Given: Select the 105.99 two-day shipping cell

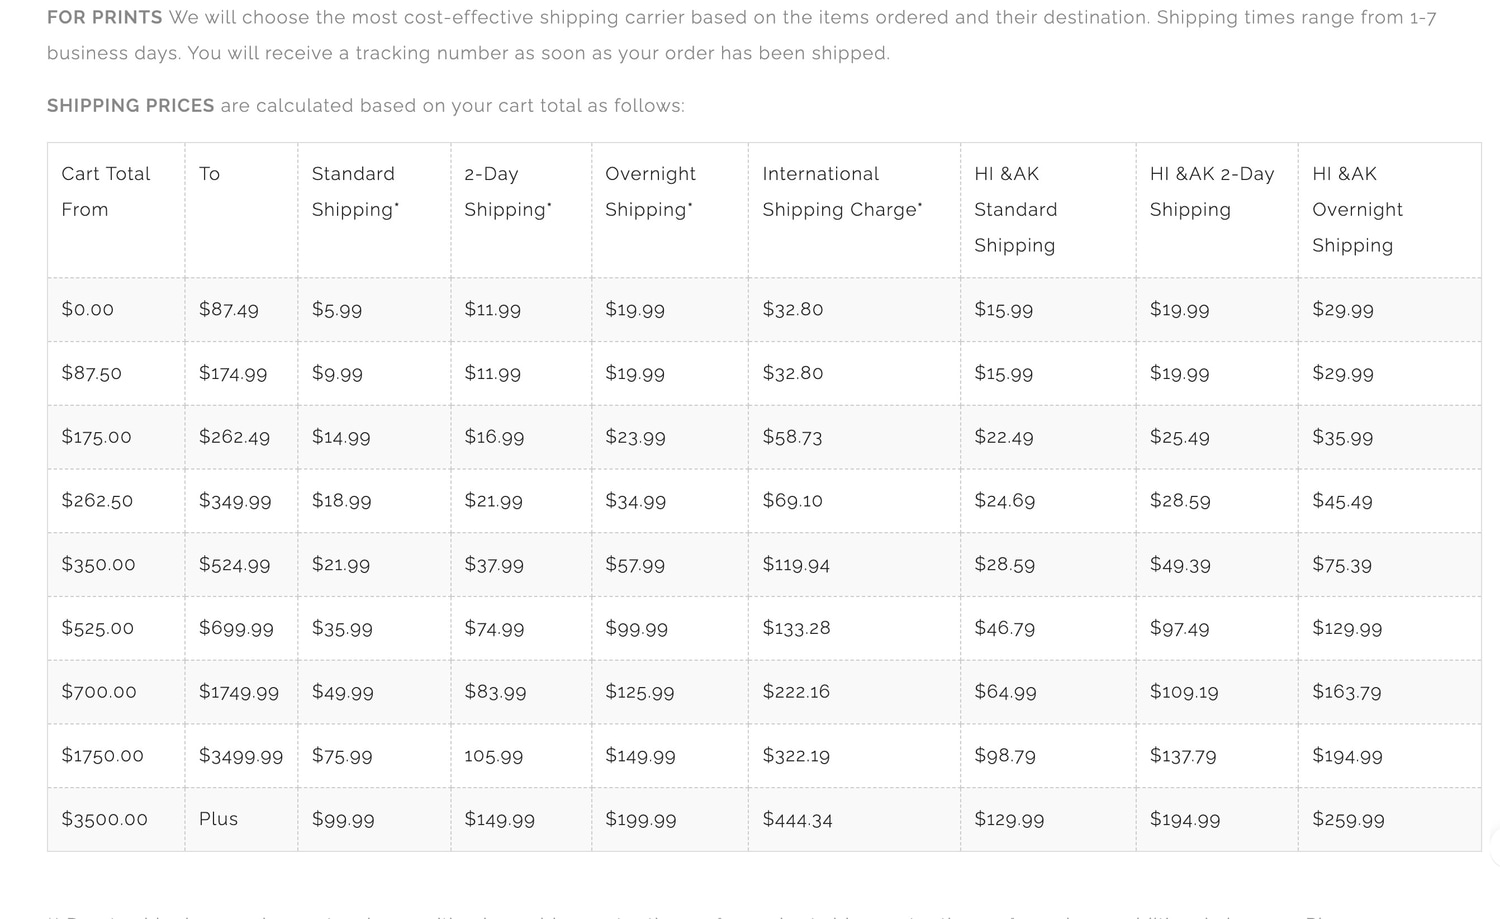Looking at the screenshot, I should click(494, 756).
